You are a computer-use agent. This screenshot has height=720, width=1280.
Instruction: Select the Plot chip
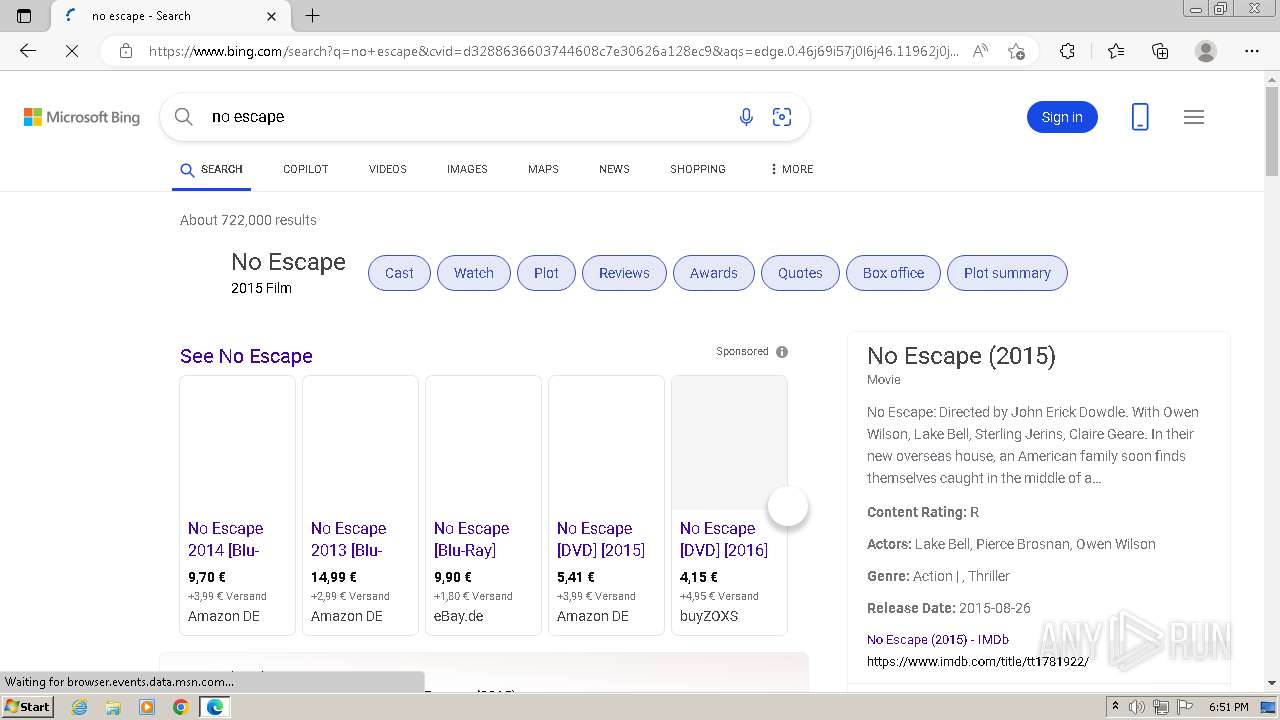(x=546, y=273)
